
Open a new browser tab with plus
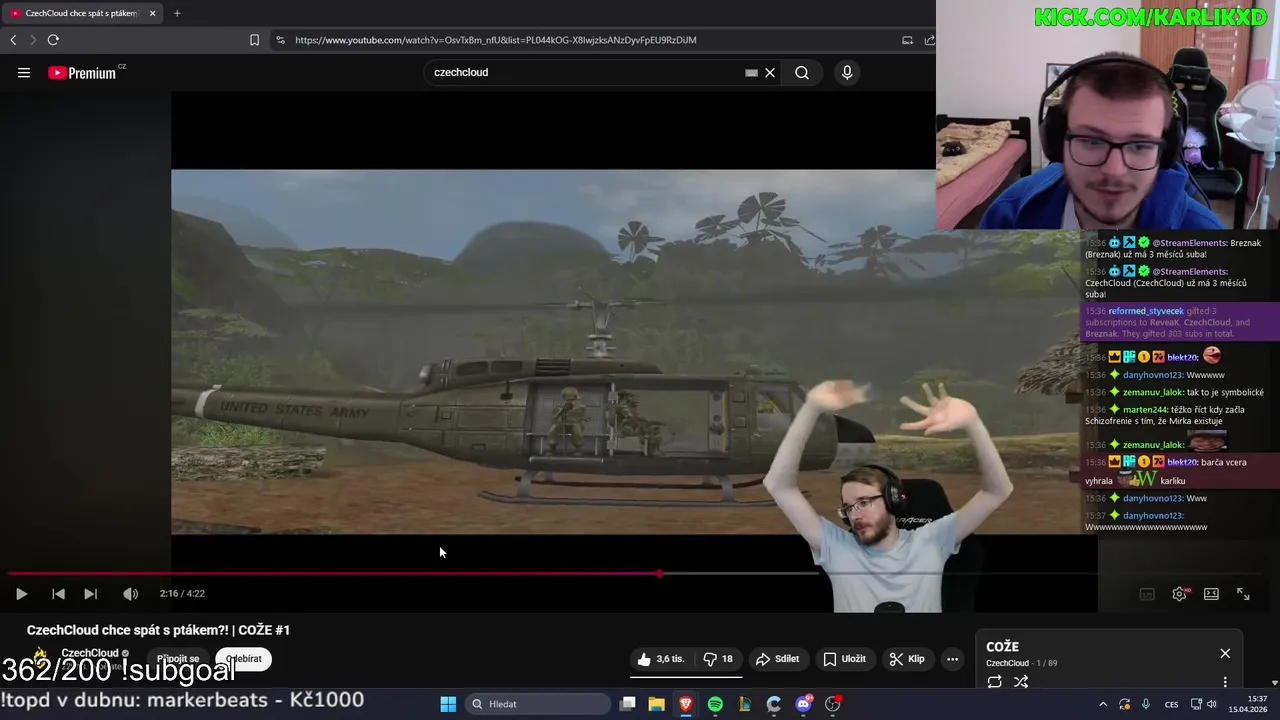tap(177, 13)
